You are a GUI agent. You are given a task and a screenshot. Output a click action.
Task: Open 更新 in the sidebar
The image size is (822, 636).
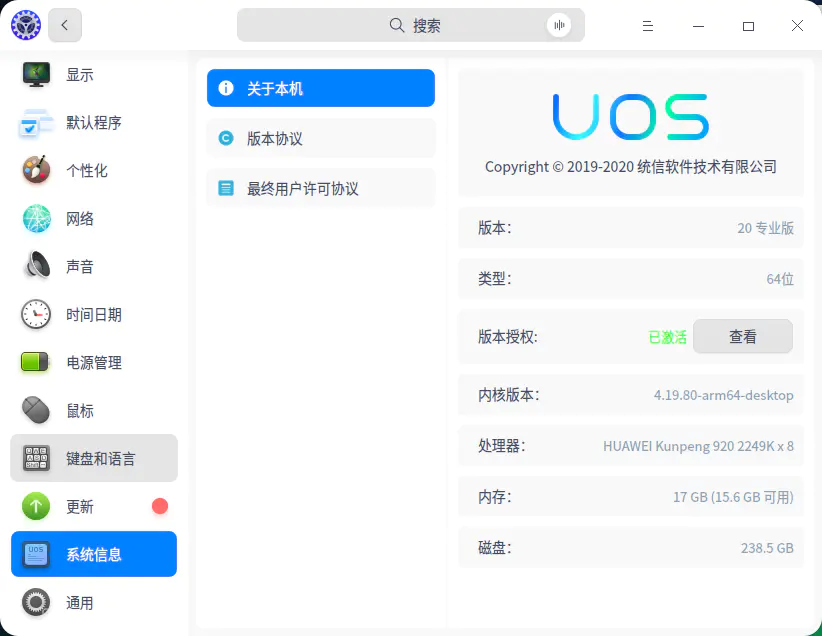coord(94,506)
